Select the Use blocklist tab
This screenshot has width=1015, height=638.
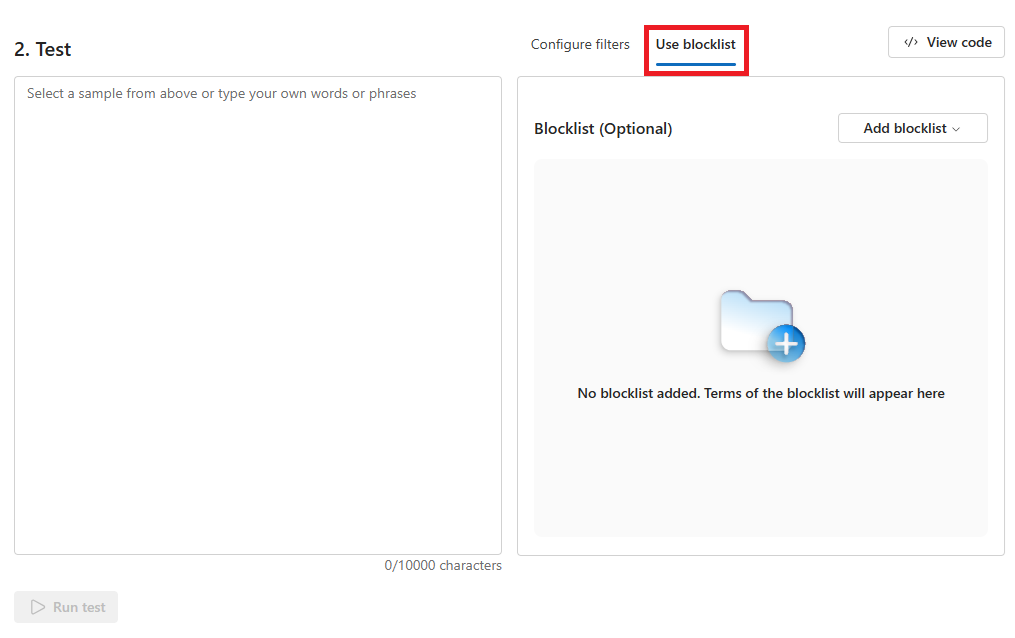tap(696, 45)
